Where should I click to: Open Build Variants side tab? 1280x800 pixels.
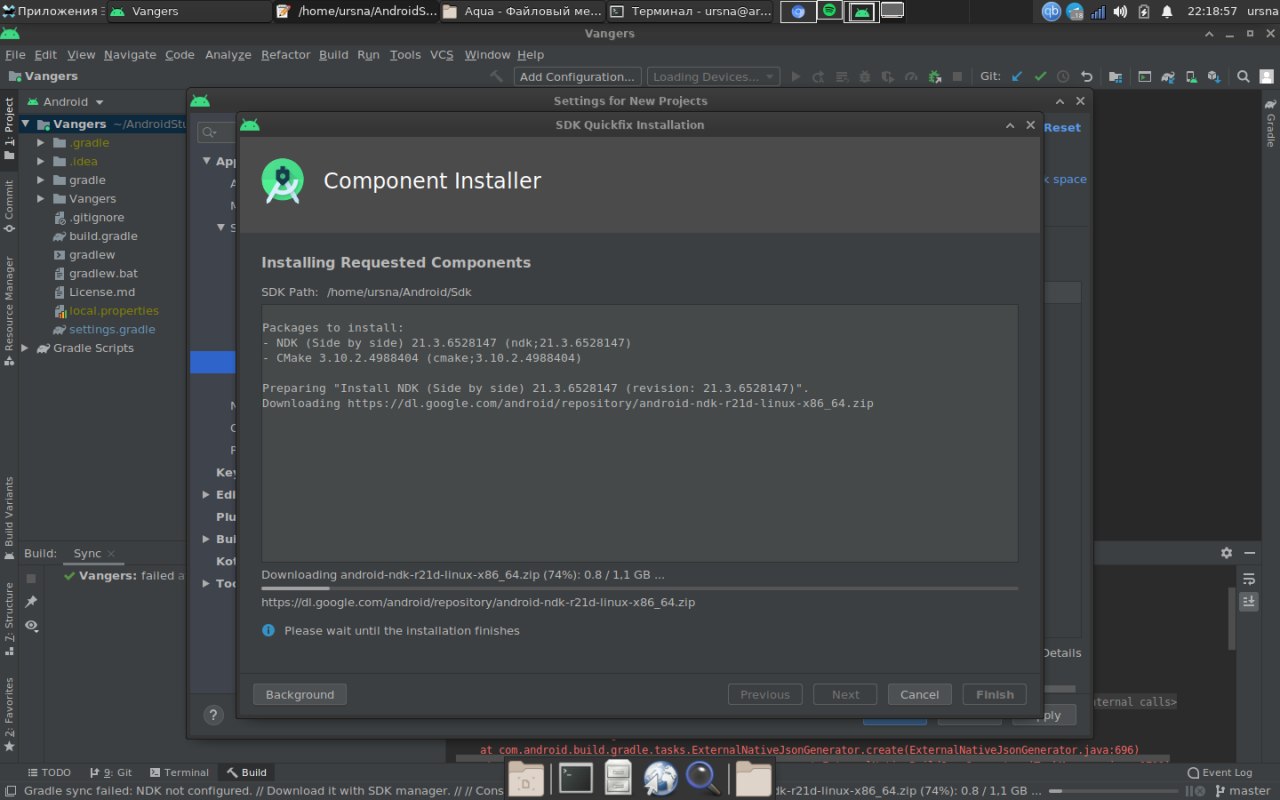coord(9,518)
